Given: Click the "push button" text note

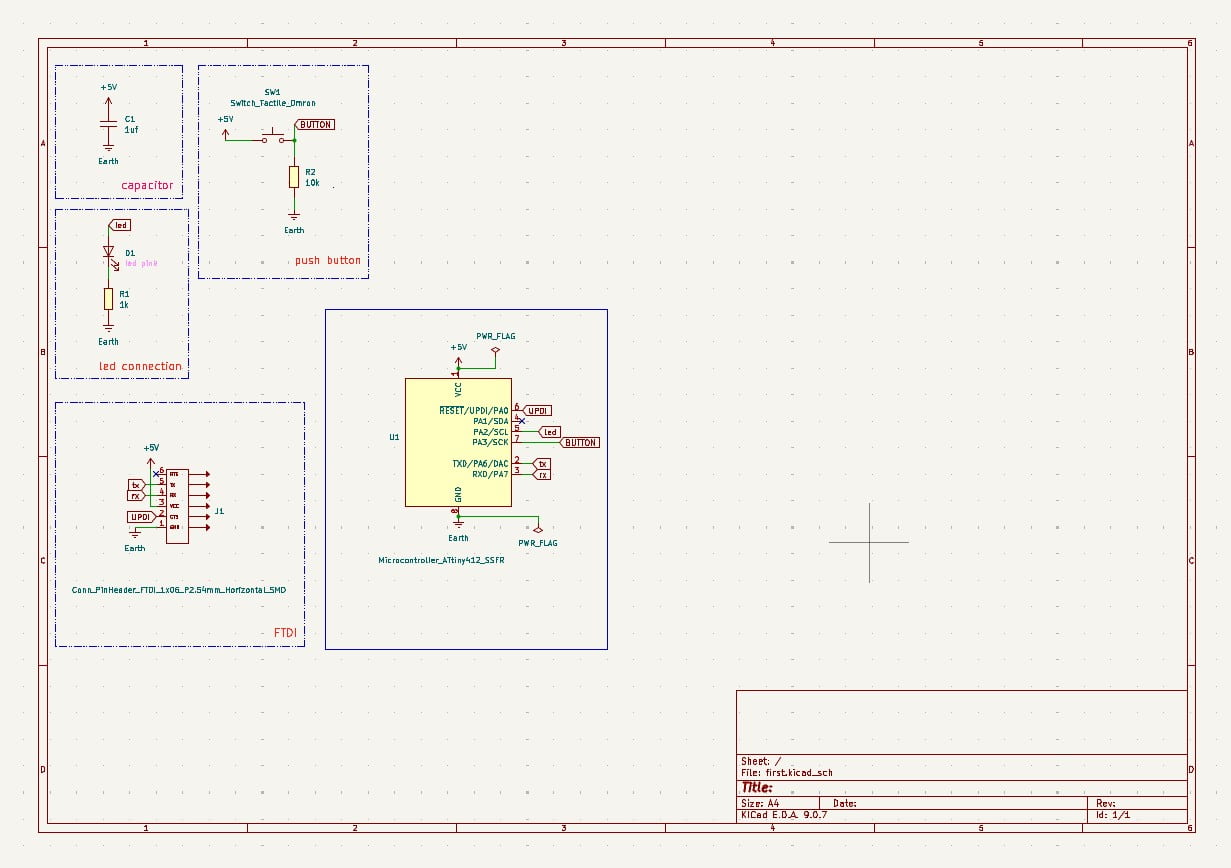Looking at the screenshot, I should click(x=328, y=260).
